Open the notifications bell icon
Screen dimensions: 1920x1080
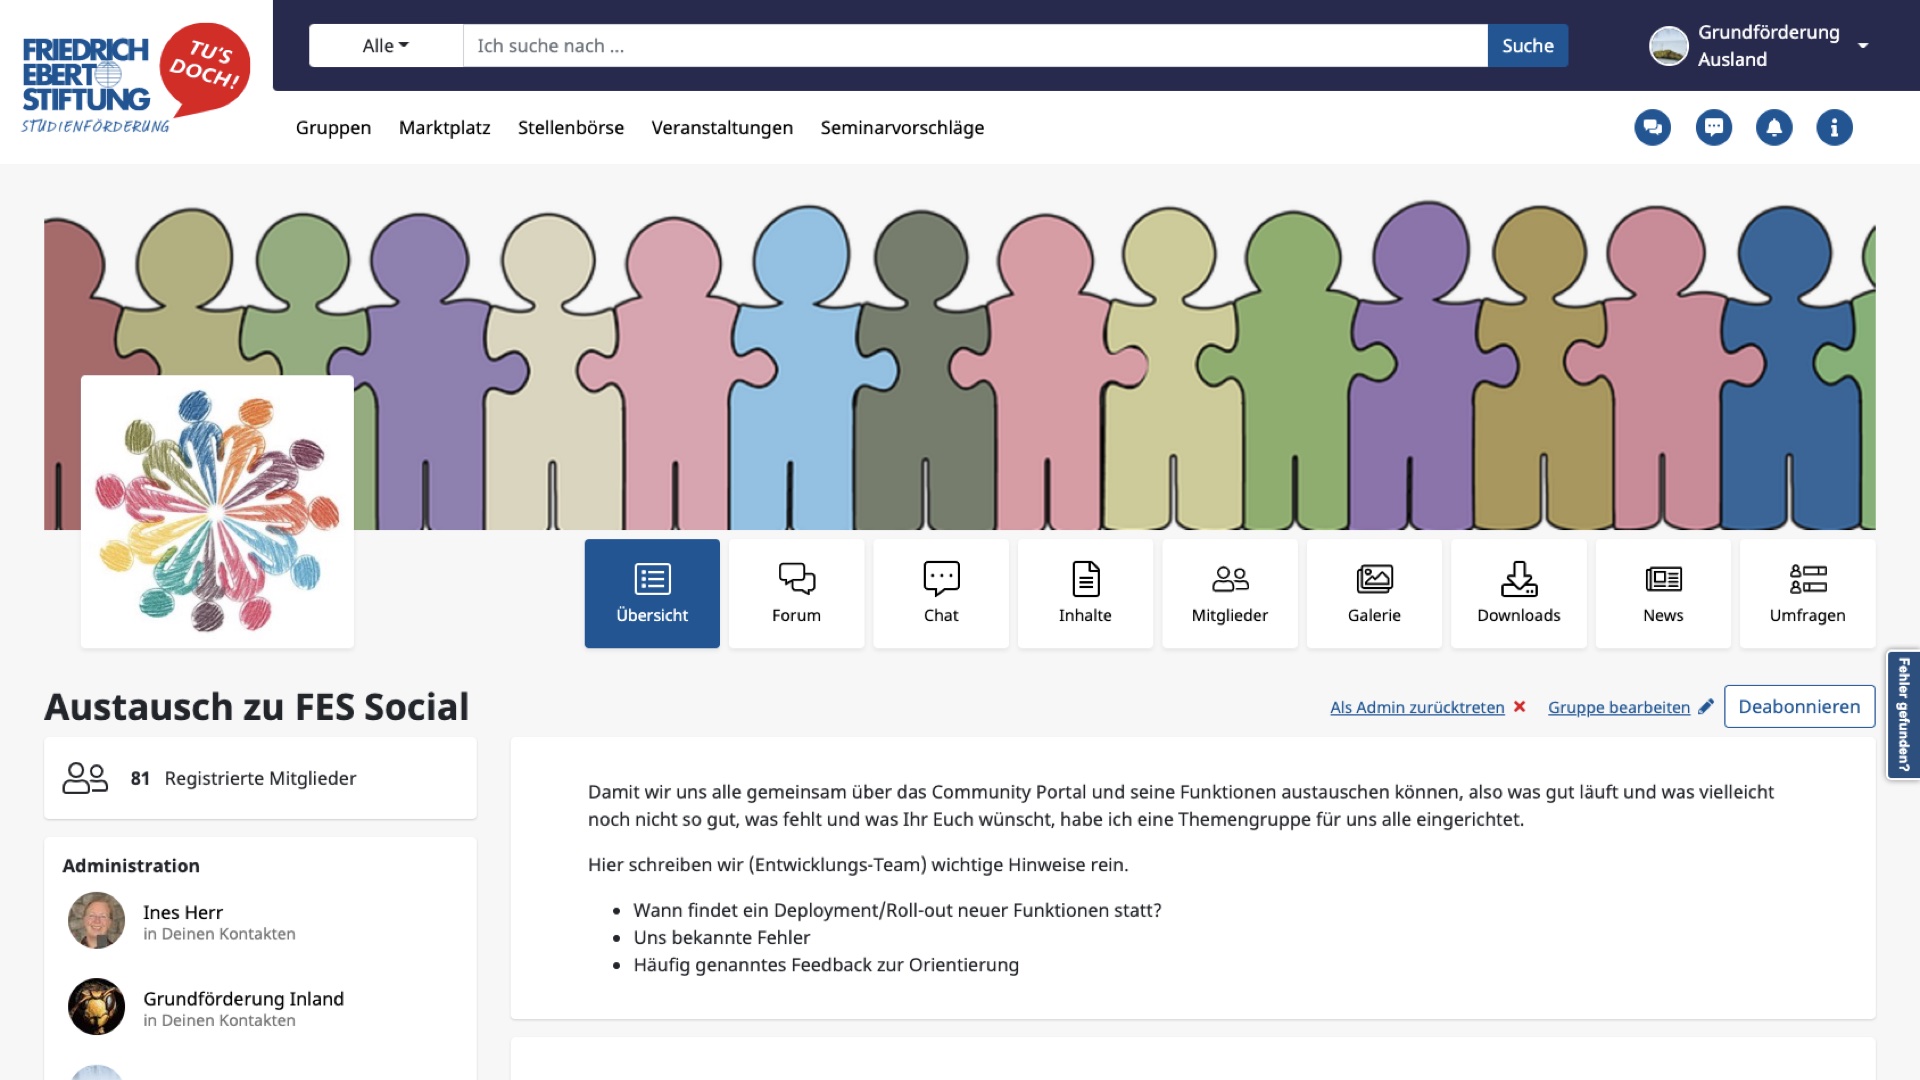click(x=1774, y=127)
